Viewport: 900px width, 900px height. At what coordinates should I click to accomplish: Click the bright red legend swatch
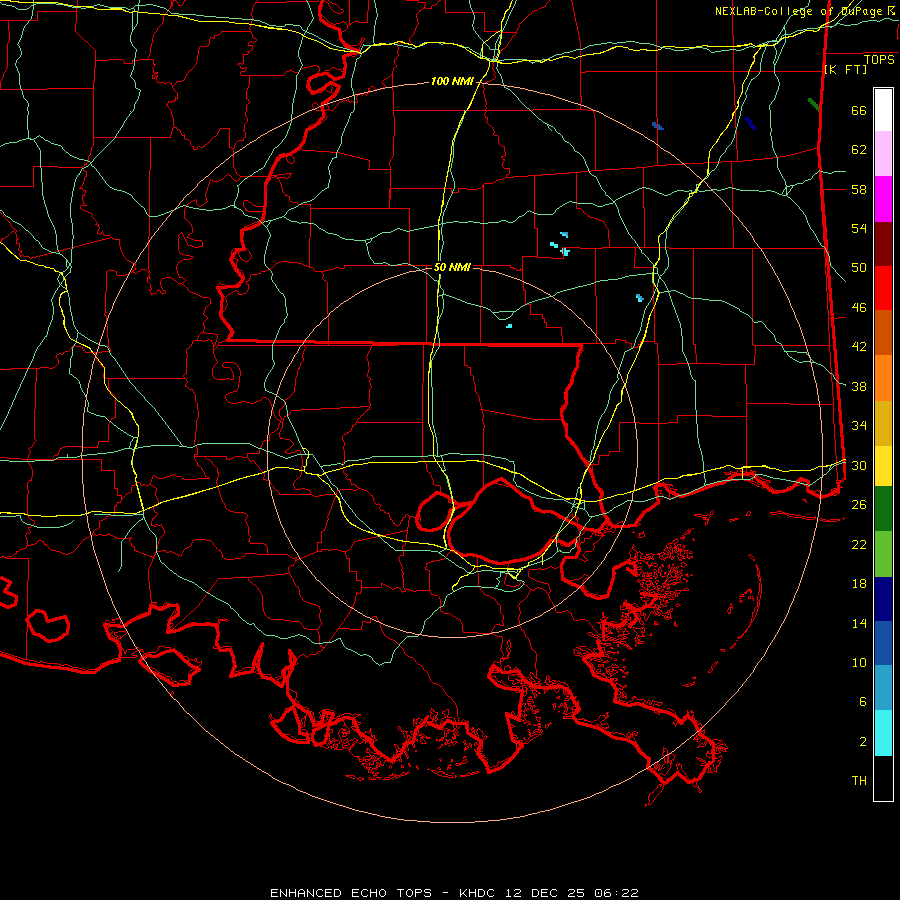(x=883, y=289)
